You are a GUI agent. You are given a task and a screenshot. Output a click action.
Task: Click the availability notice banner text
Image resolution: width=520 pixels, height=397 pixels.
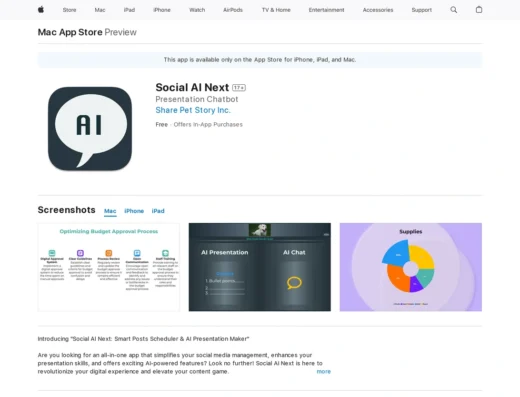pyautogui.click(x=260, y=60)
